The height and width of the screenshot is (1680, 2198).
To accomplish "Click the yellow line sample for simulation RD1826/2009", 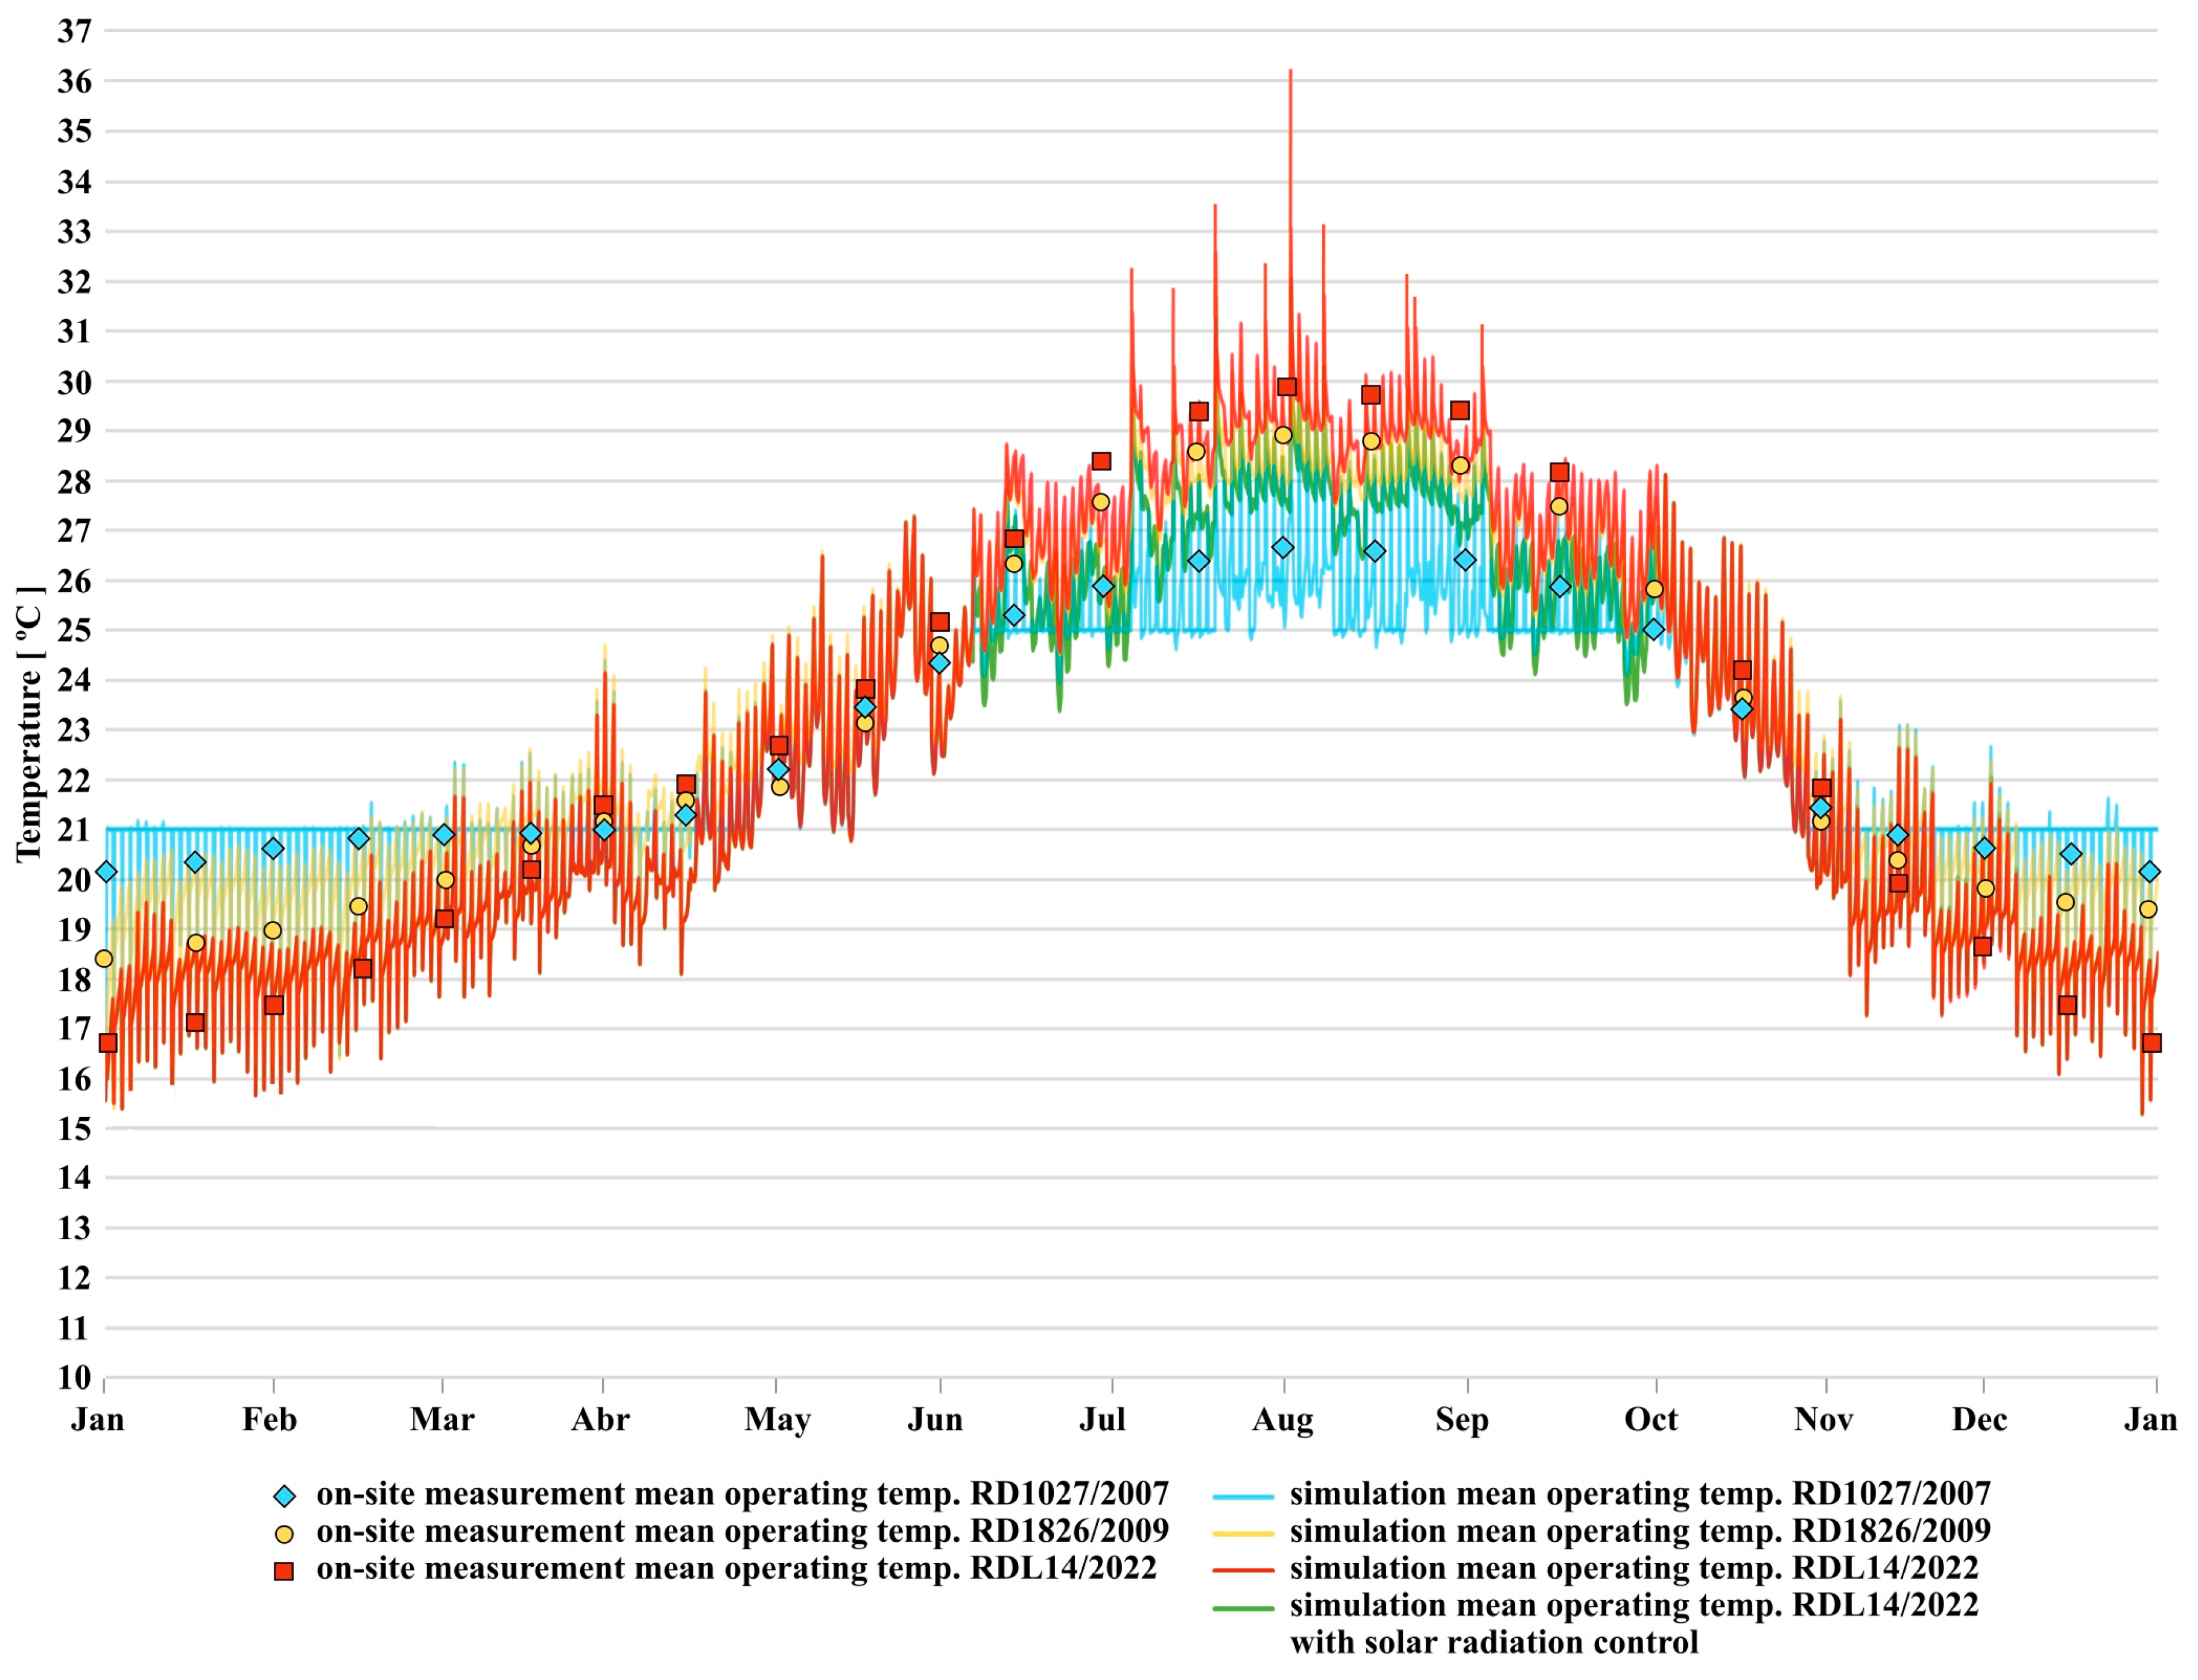I will (1243, 1533).
